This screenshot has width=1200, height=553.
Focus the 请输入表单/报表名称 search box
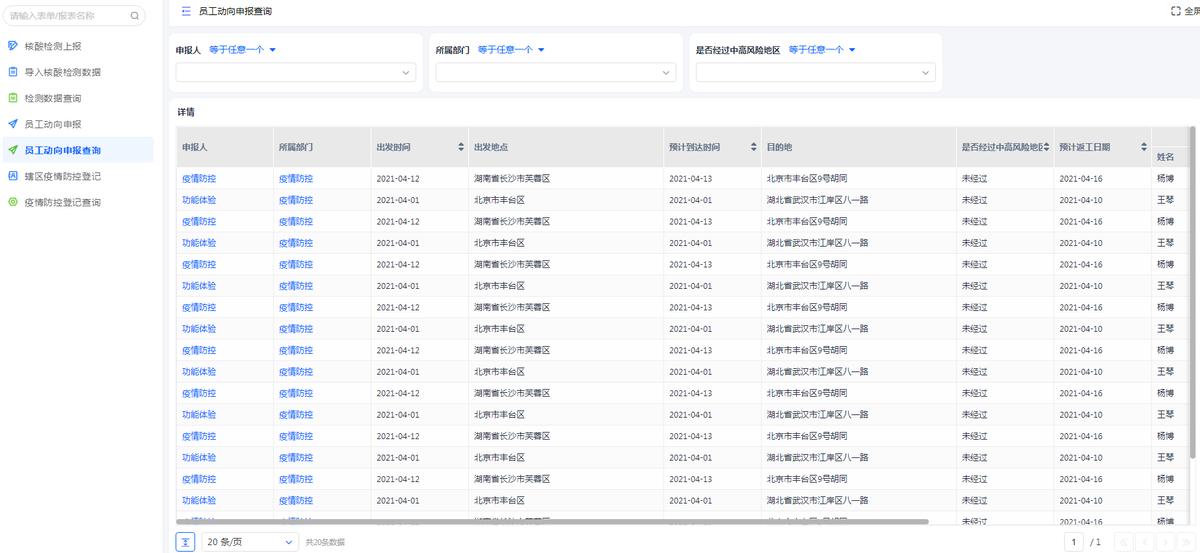(x=74, y=16)
